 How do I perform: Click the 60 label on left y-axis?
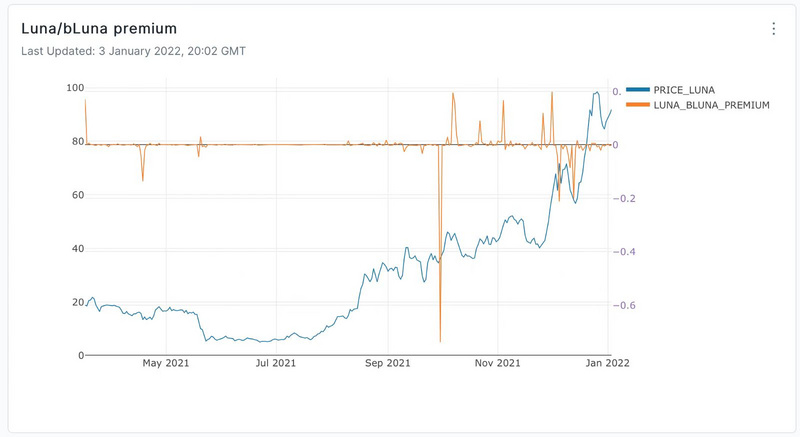click(75, 195)
